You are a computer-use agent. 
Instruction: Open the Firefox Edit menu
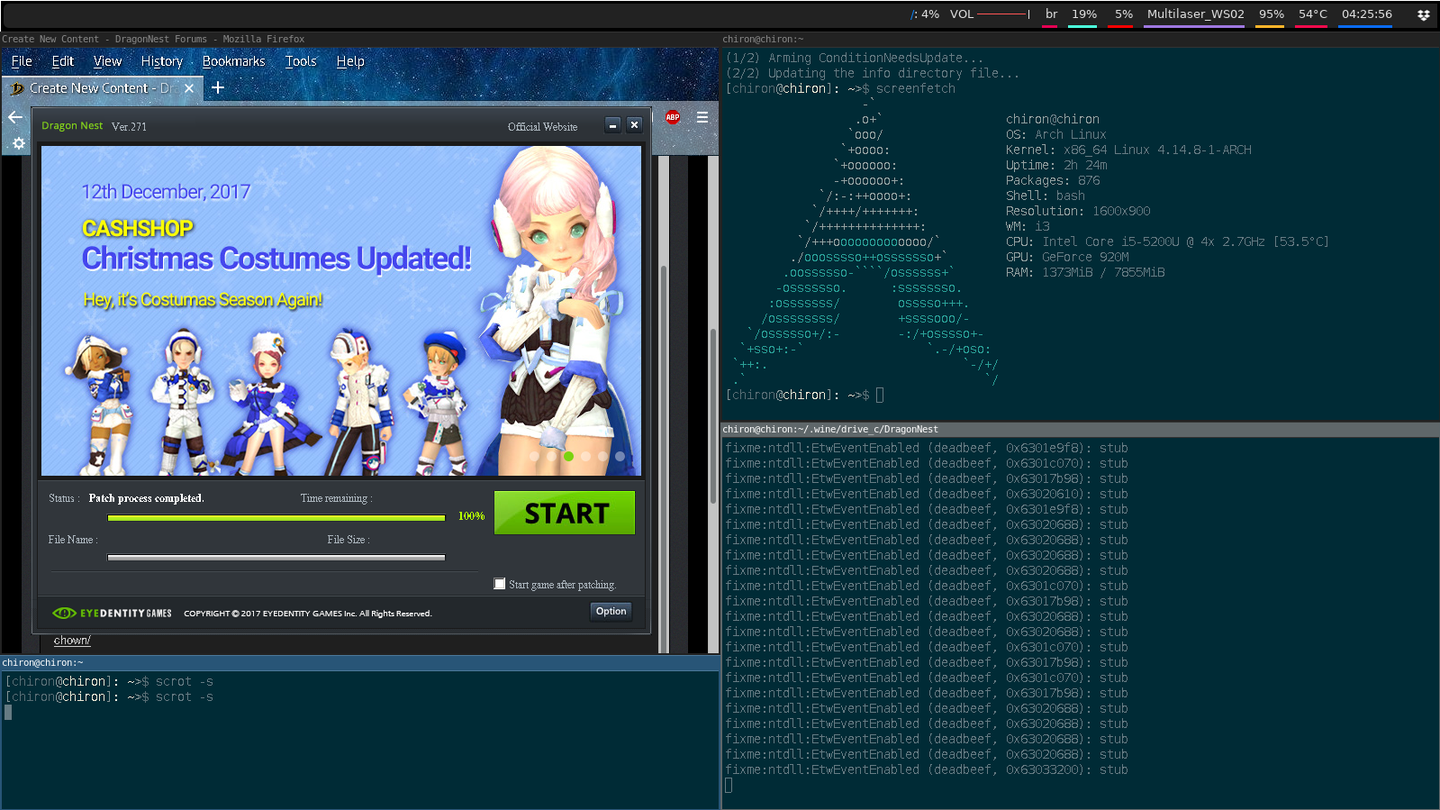click(x=63, y=61)
